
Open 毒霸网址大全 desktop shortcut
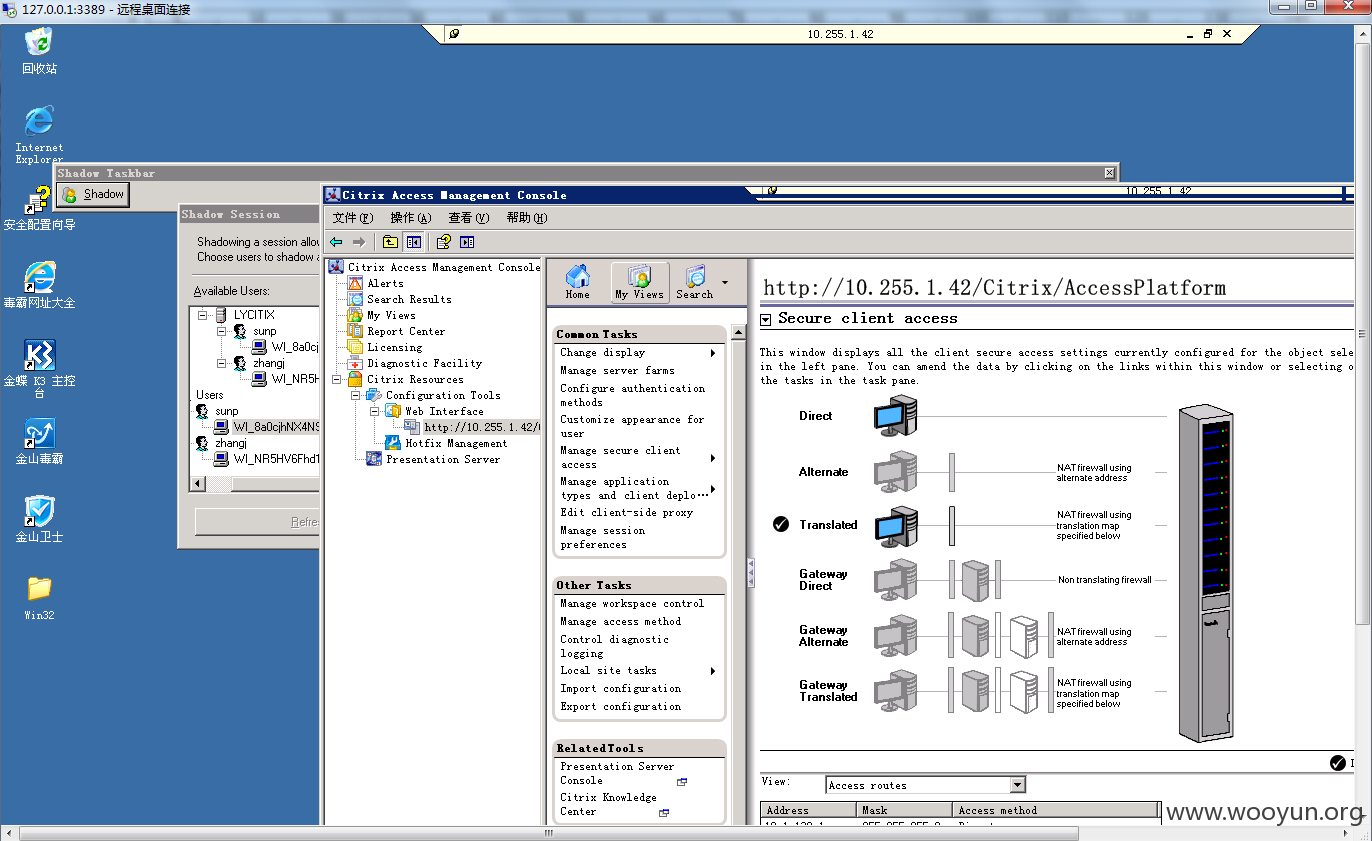tap(39, 285)
